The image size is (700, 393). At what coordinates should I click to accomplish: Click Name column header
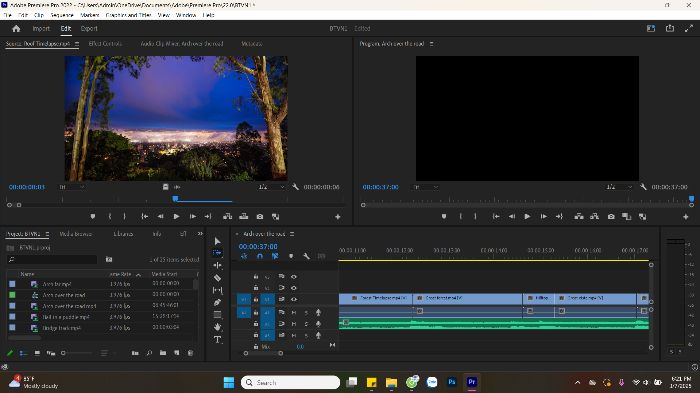click(x=27, y=274)
